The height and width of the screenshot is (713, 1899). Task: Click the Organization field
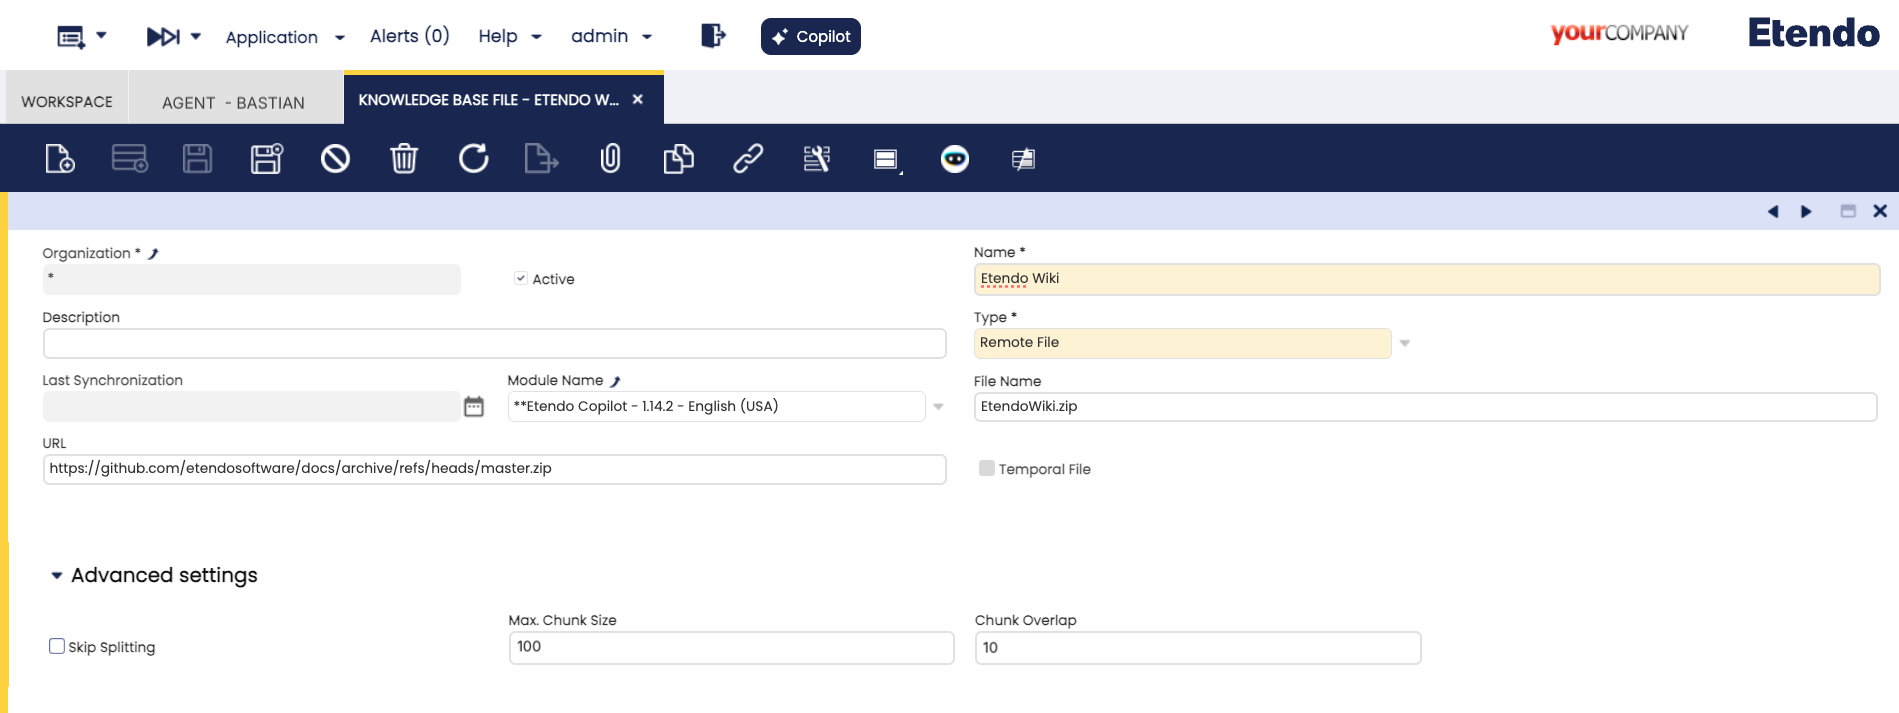(x=251, y=279)
